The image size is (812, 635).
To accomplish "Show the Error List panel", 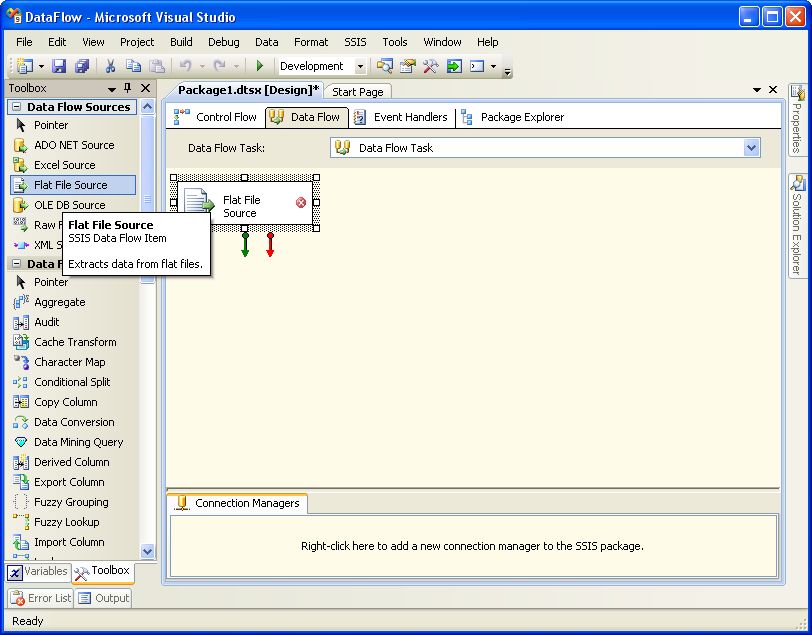I will (41, 598).
